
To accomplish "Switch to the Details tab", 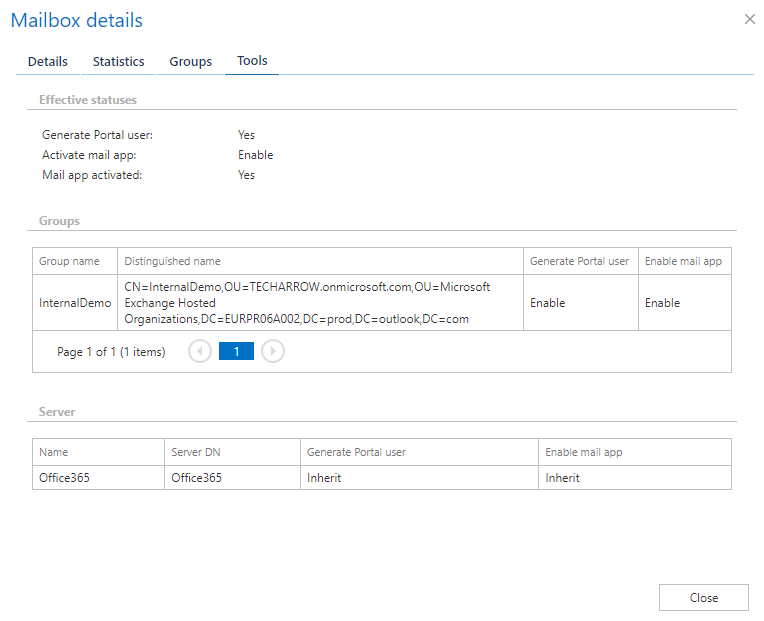I will (47, 61).
